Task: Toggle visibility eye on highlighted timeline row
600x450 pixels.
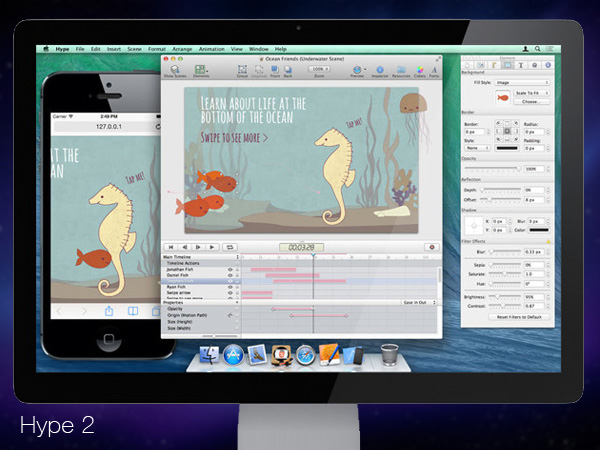Action: click(x=230, y=281)
